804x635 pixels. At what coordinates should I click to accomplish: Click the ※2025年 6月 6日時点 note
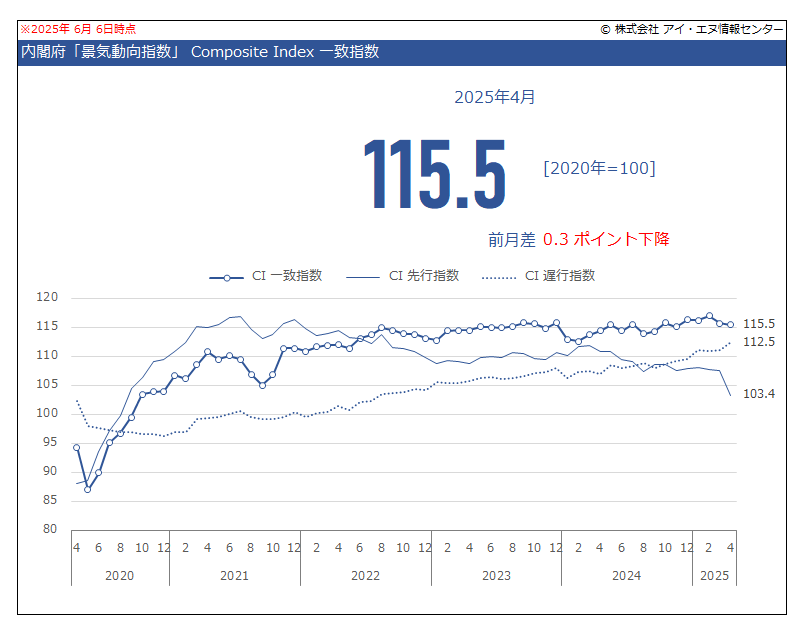(78, 29)
